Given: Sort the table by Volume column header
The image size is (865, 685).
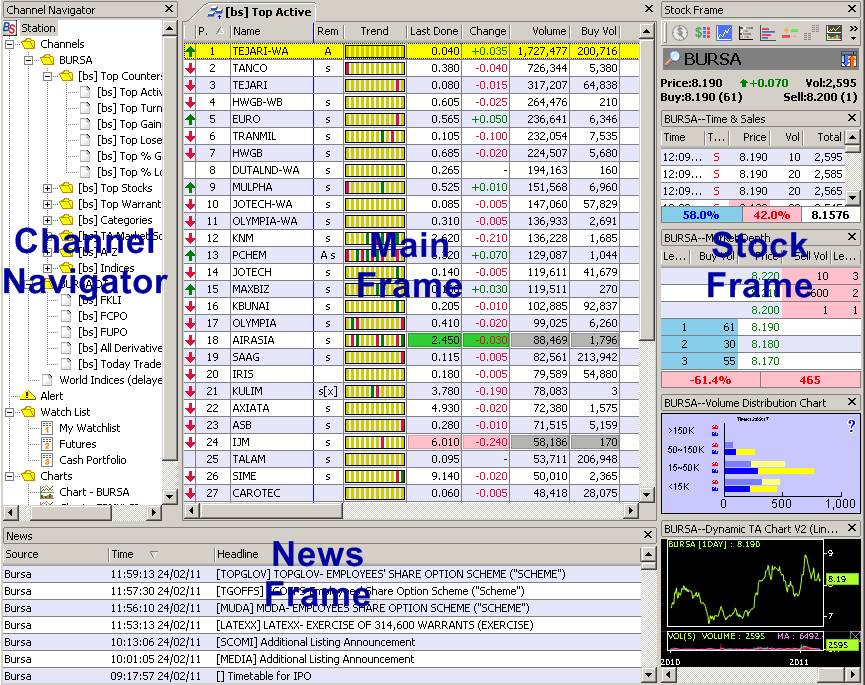Looking at the screenshot, I should coord(539,31).
